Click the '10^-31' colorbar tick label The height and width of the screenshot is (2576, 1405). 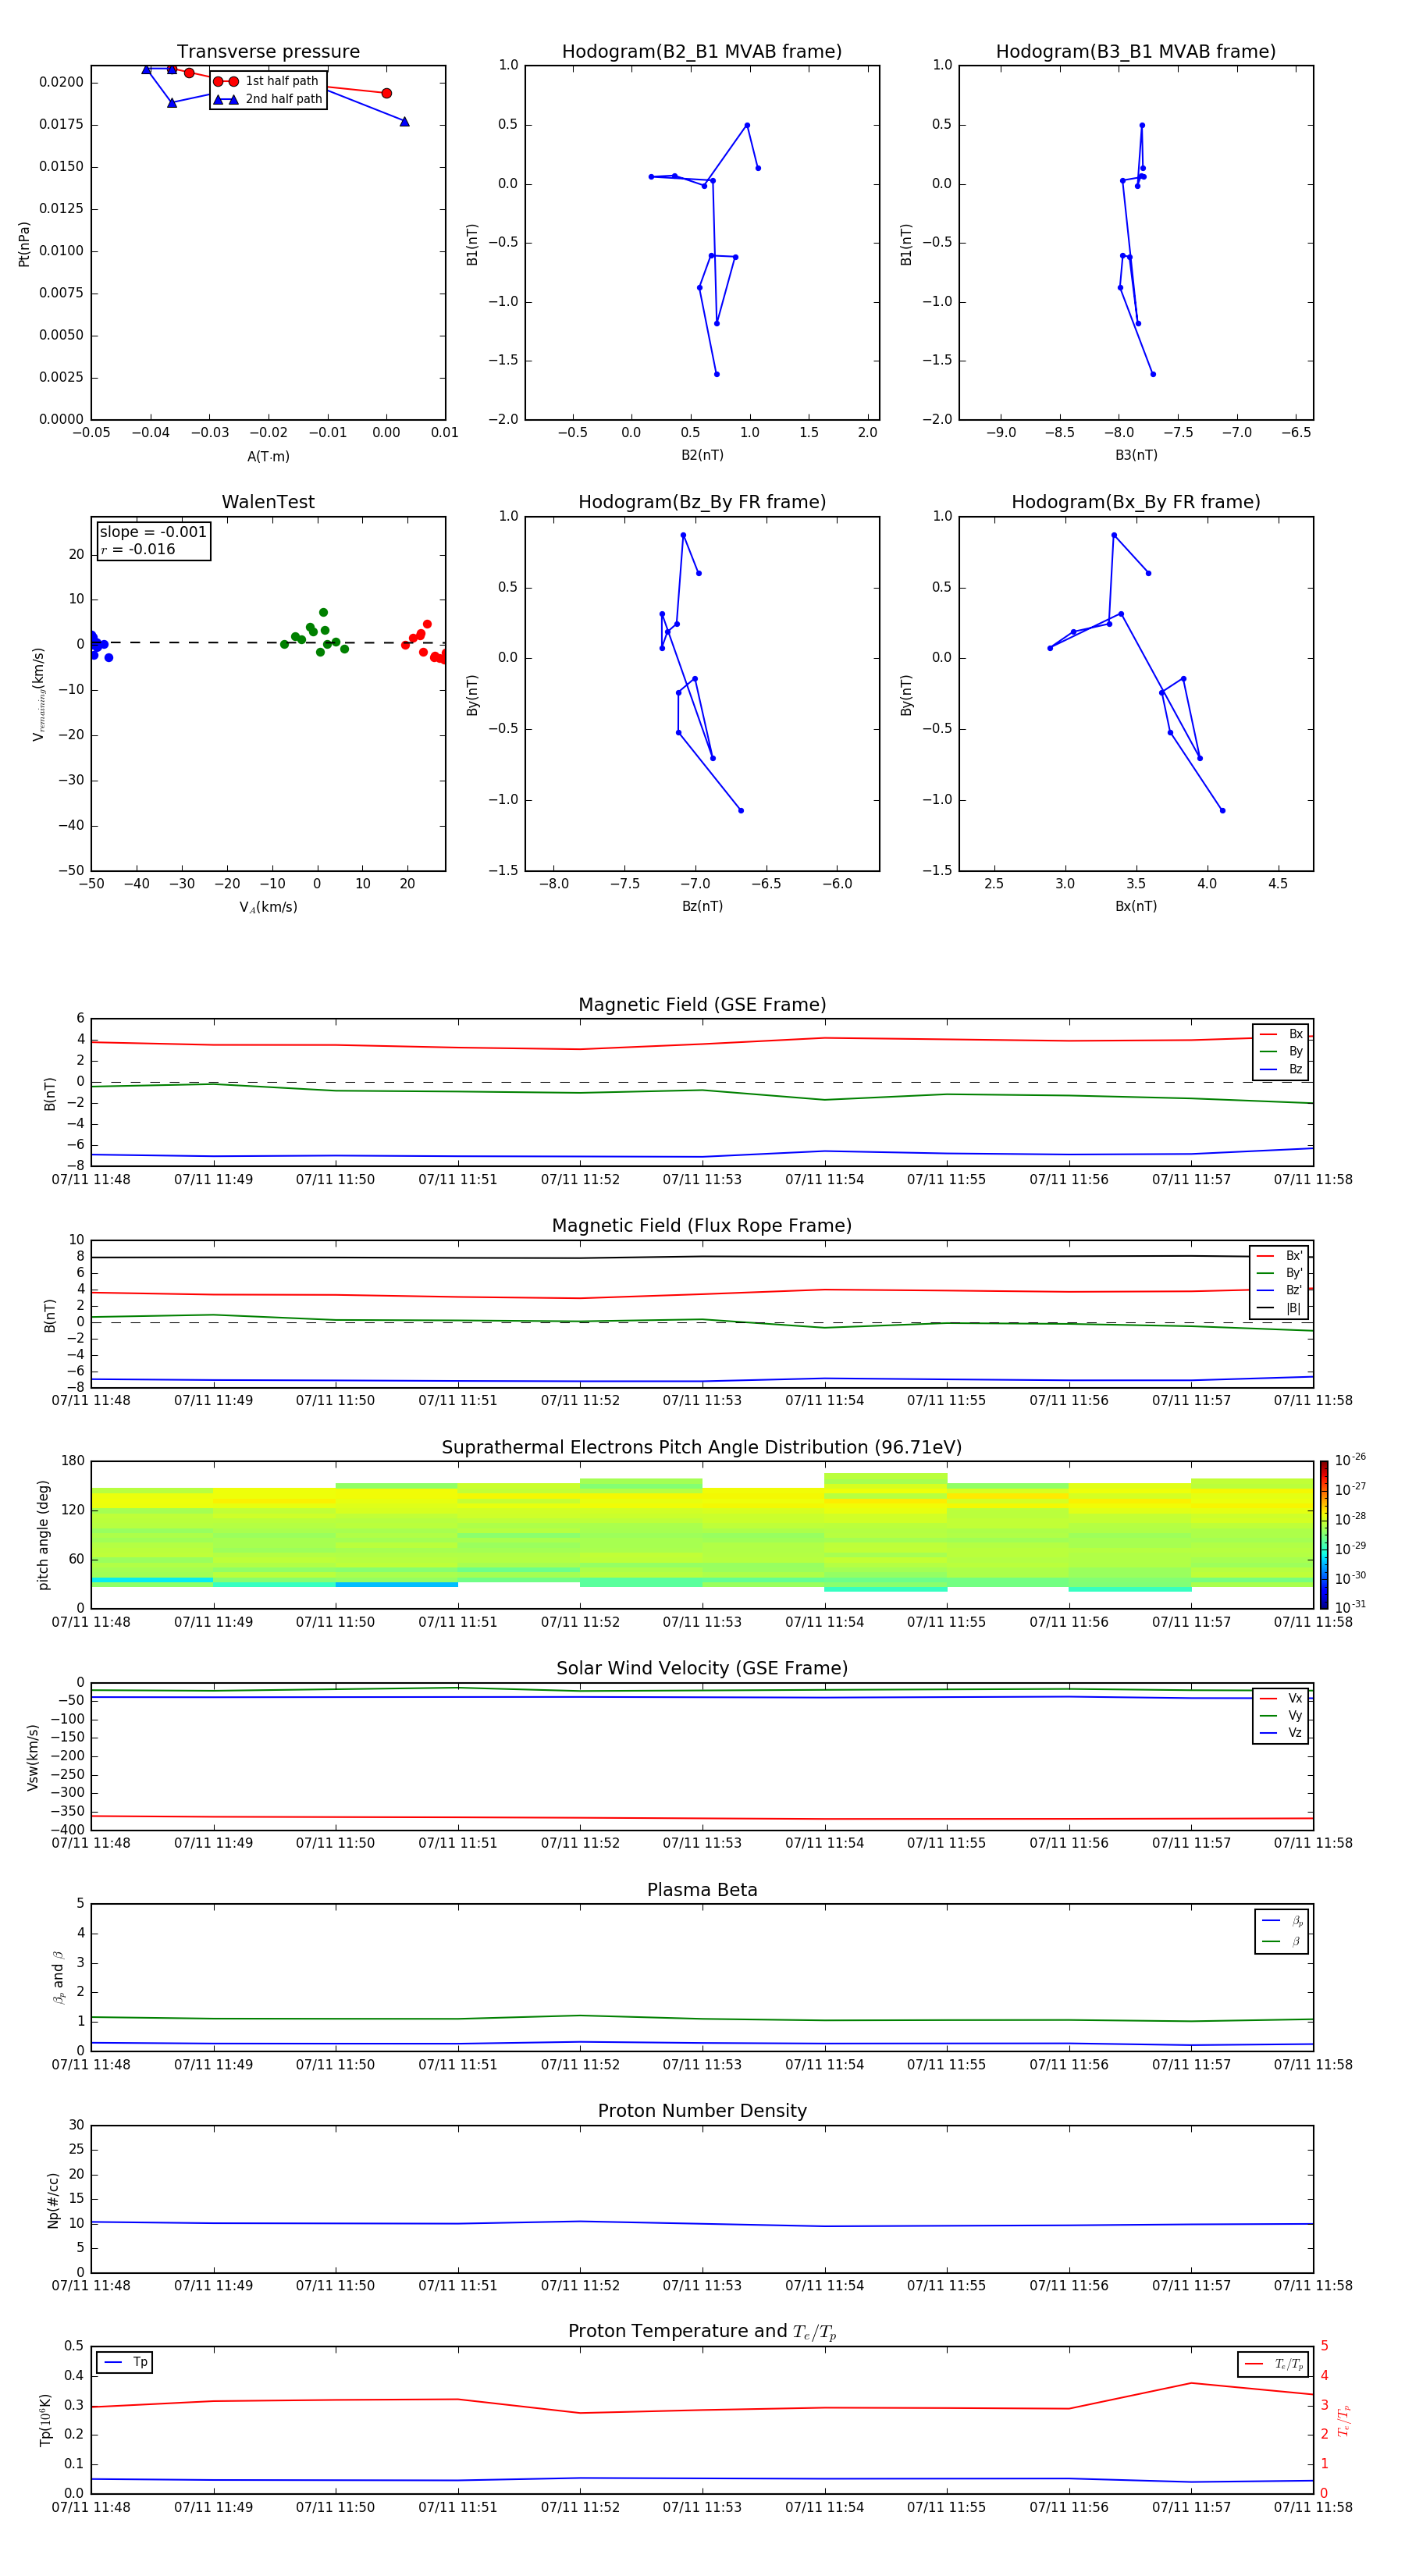tap(1350, 1607)
